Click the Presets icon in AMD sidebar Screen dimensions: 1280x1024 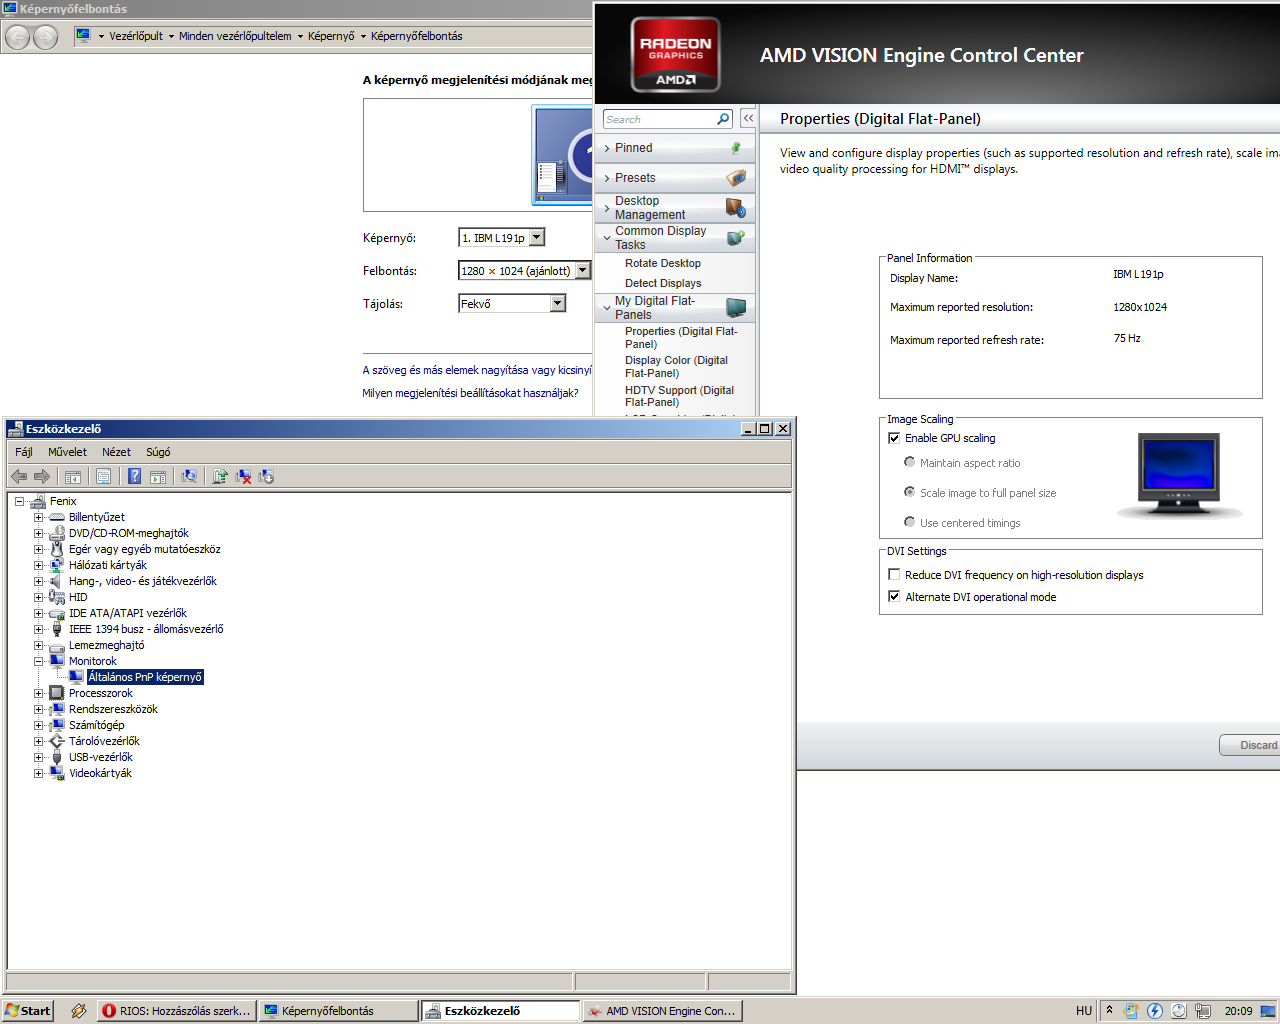tap(736, 178)
